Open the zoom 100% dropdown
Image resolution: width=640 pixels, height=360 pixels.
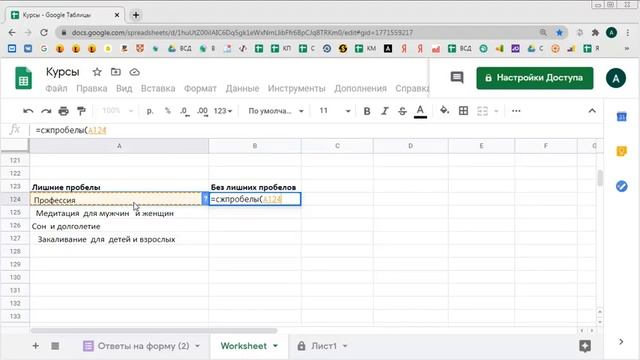(117, 111)
